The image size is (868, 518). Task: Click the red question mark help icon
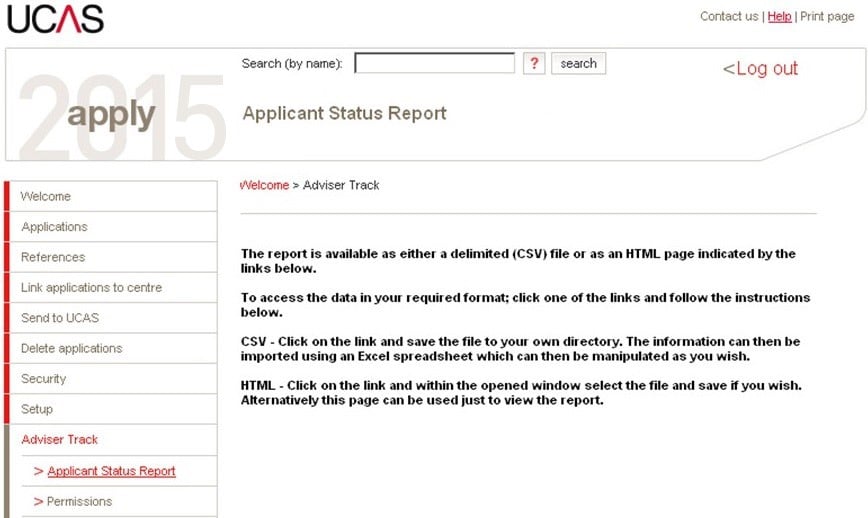pos(534,63)
